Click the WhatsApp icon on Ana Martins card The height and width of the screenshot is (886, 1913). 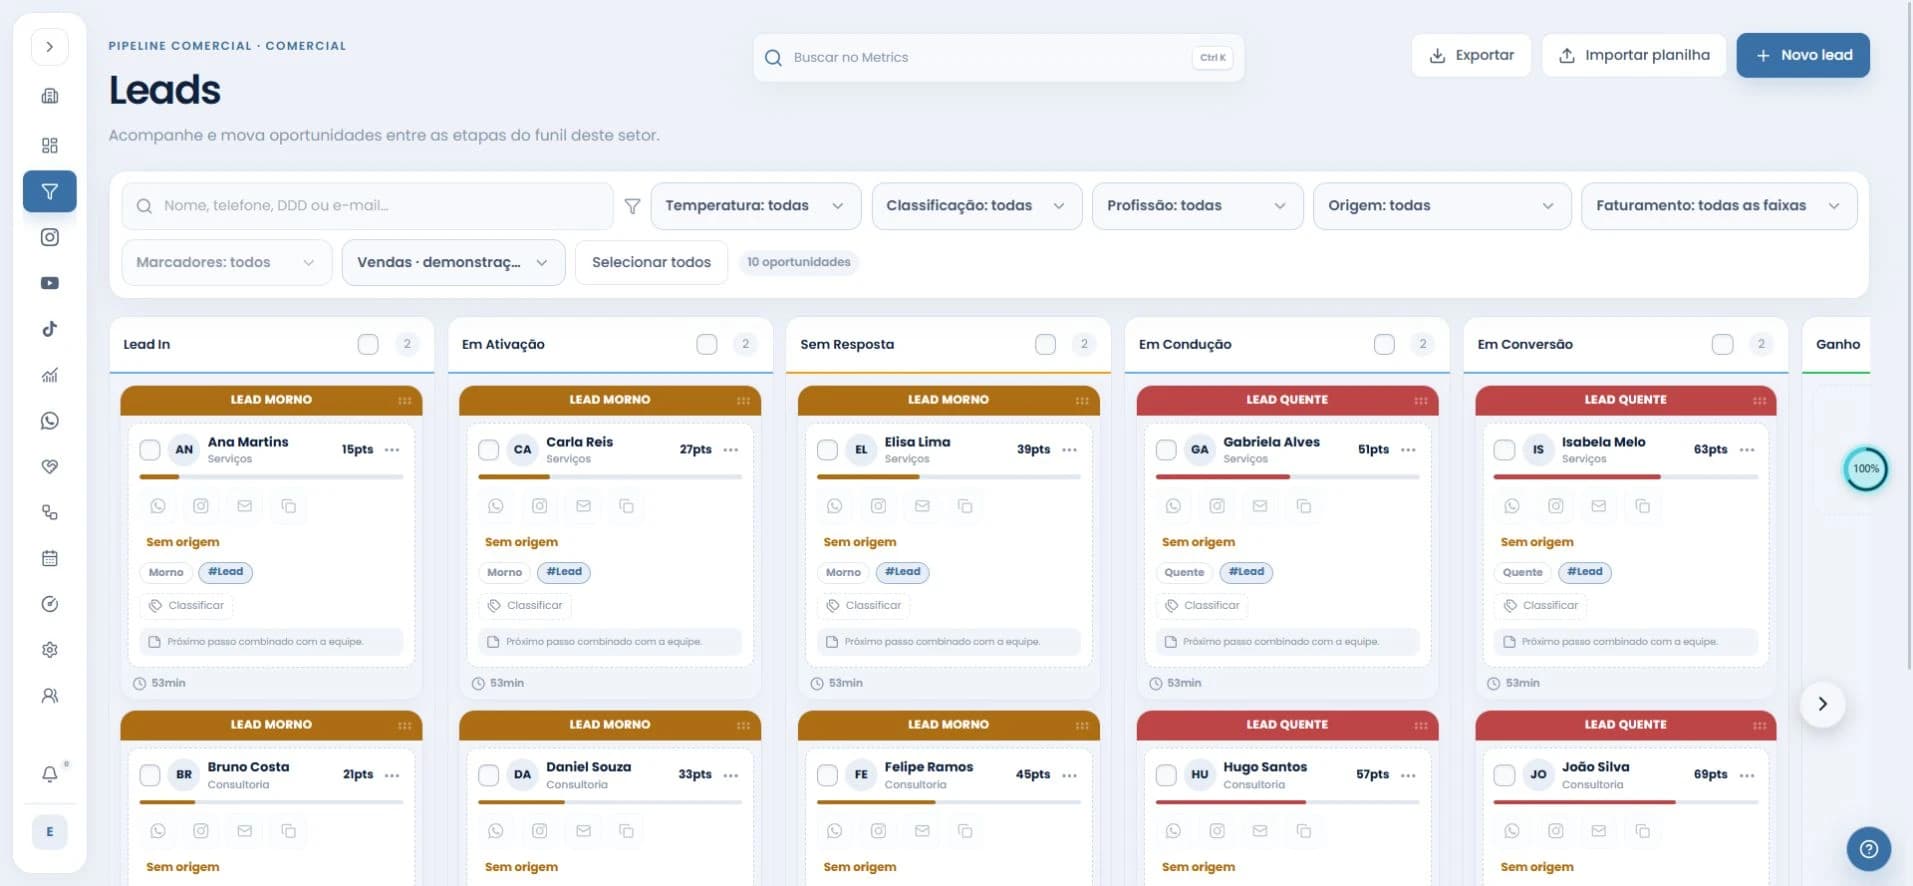(158, 506)
